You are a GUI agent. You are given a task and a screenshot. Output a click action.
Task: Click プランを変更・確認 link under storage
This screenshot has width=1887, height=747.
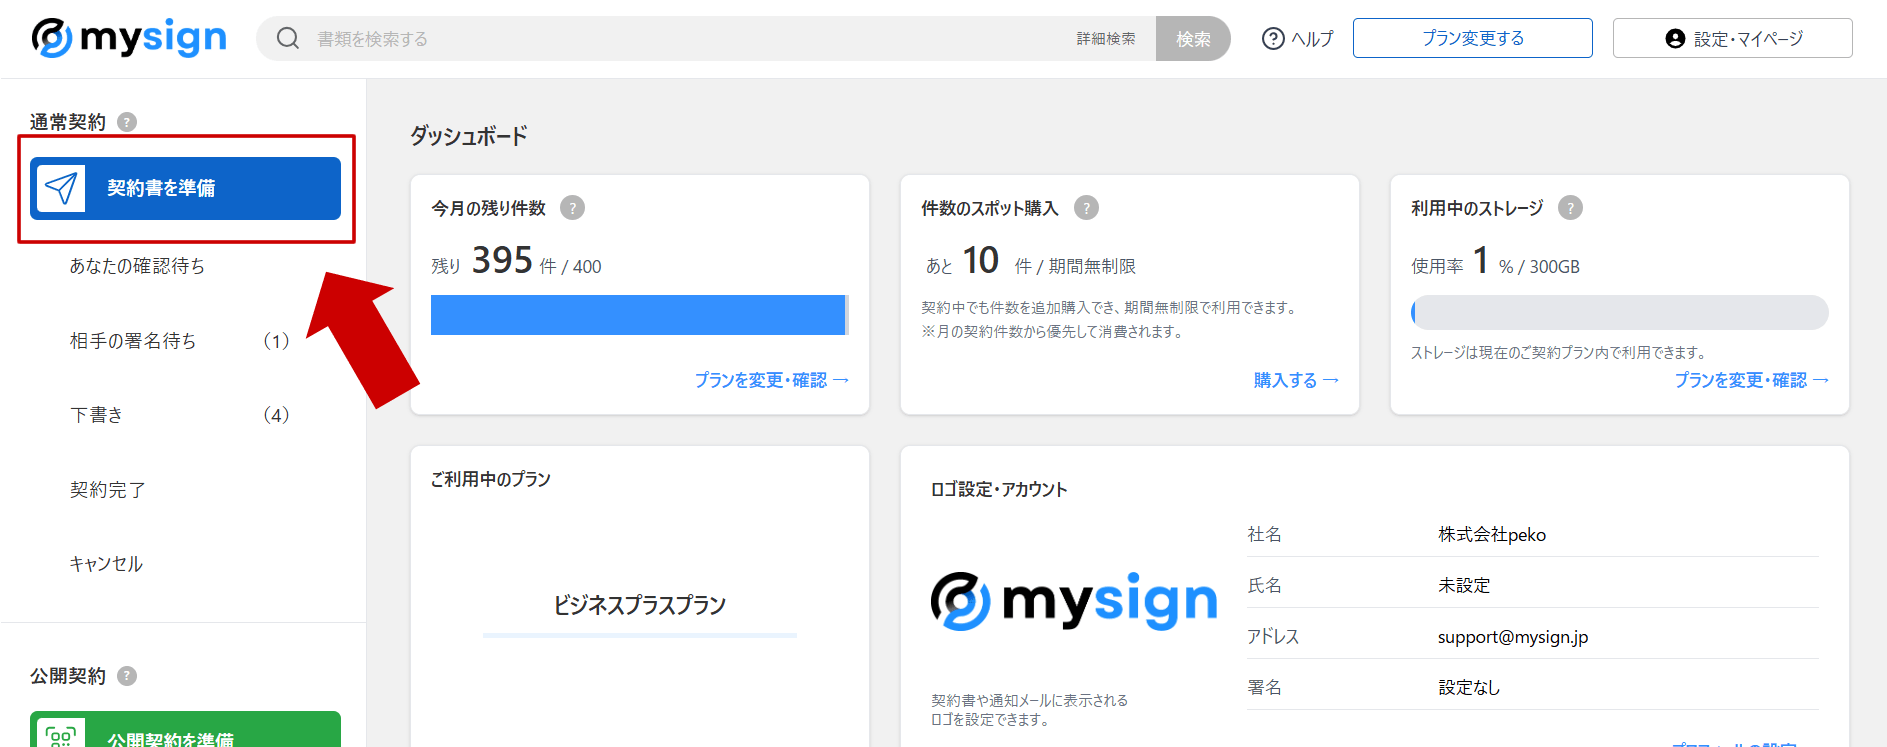[x=1751, y=380]
